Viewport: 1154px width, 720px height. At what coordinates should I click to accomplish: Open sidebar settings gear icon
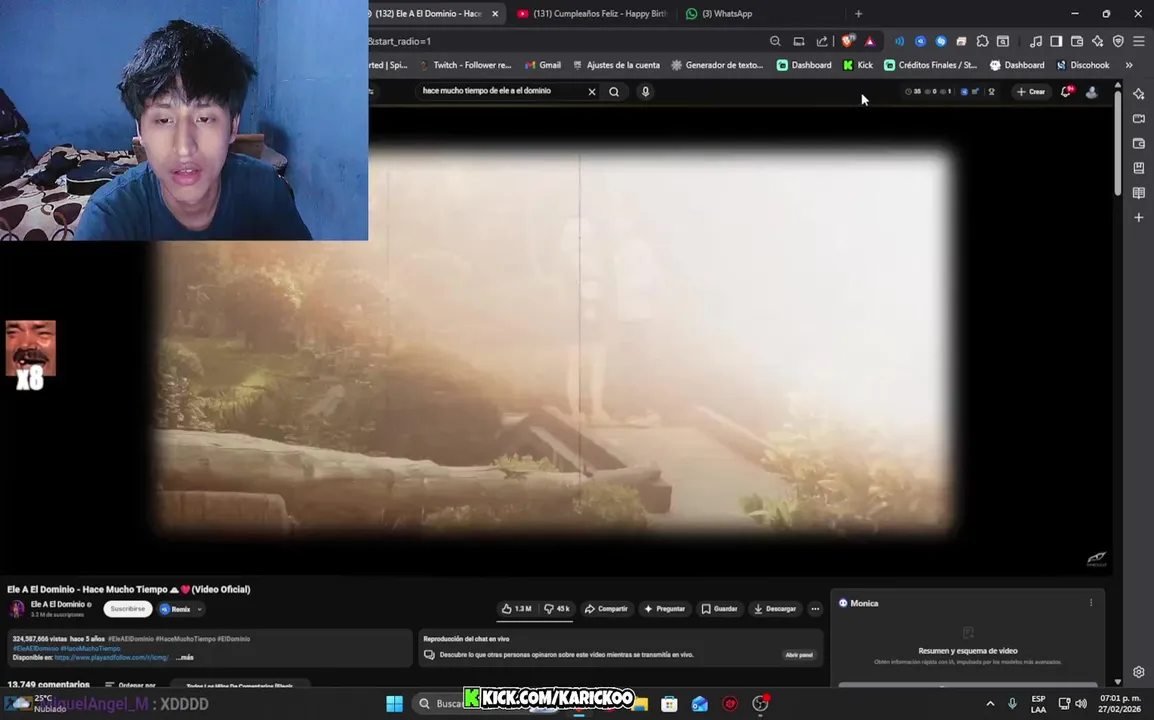click(1139, 672)
